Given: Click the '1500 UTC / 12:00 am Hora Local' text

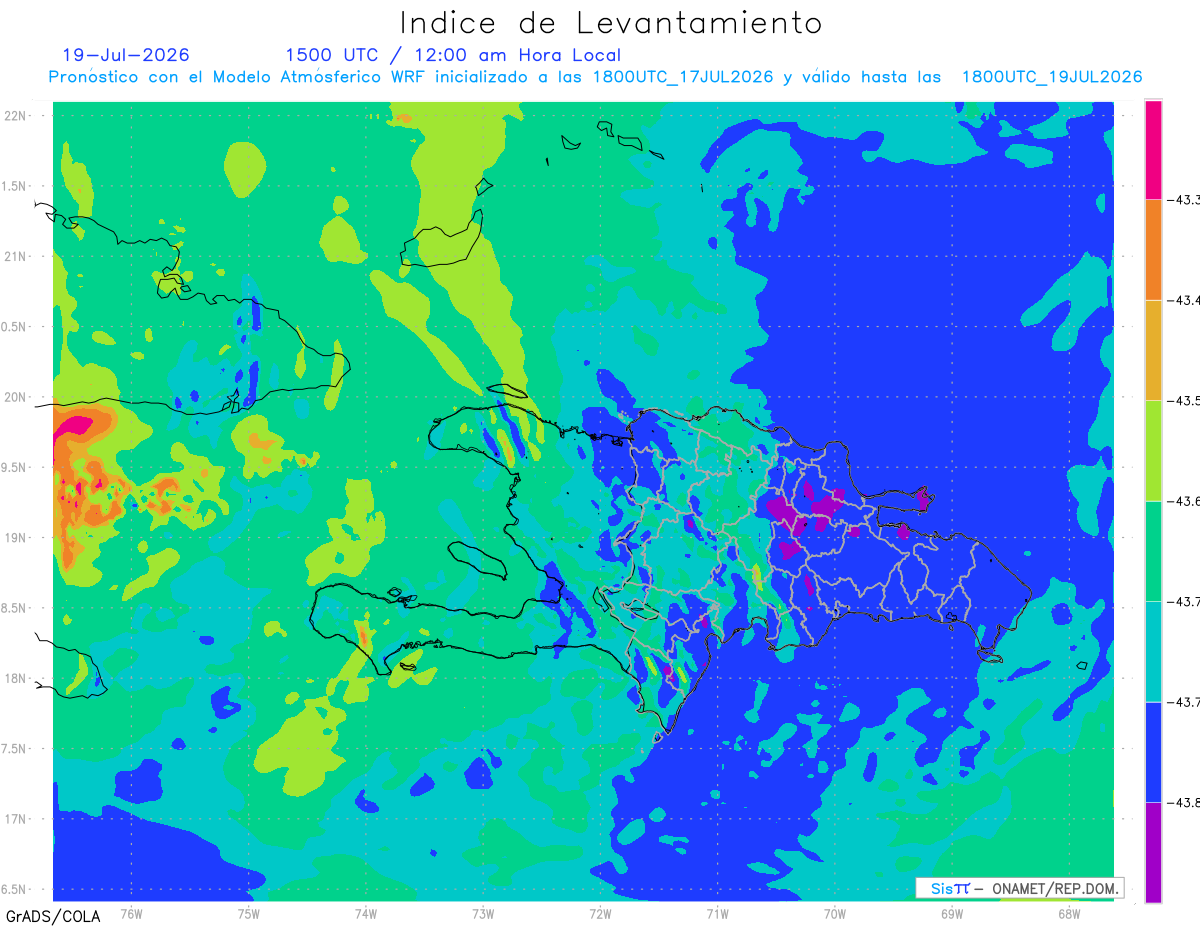Looking at the screenshot, I should click(x=453, y=55).
